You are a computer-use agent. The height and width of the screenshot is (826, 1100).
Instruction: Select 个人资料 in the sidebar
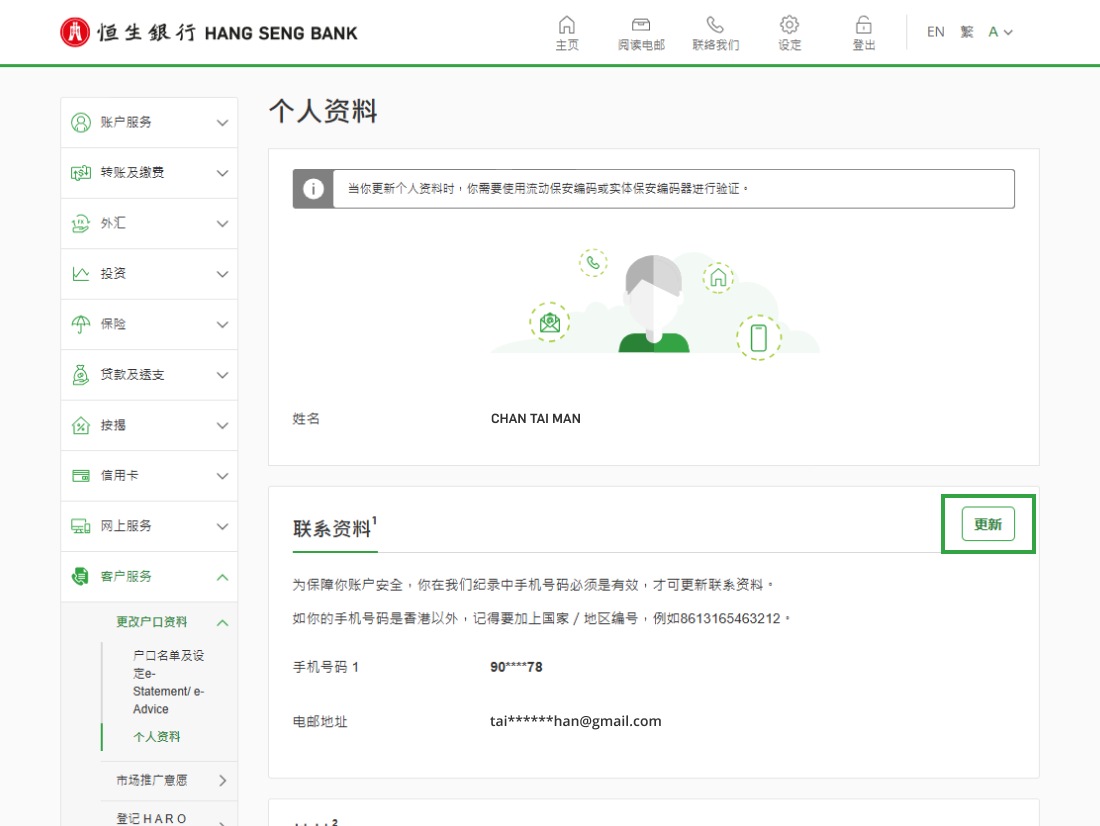click(x=157, y=737)
